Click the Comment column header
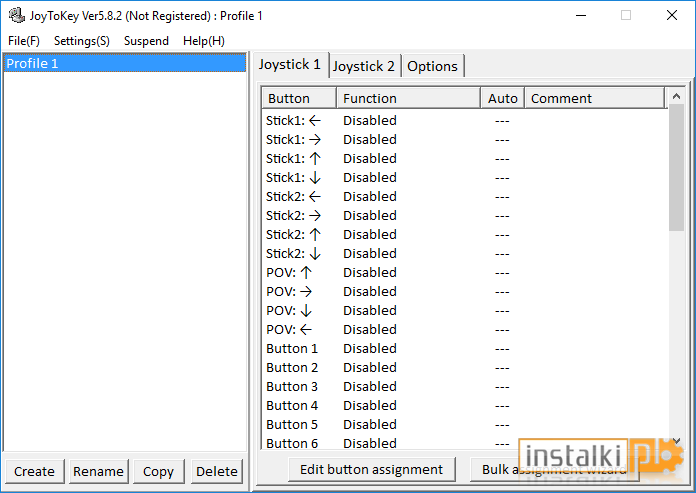696x493 pixels. [595, 98]
